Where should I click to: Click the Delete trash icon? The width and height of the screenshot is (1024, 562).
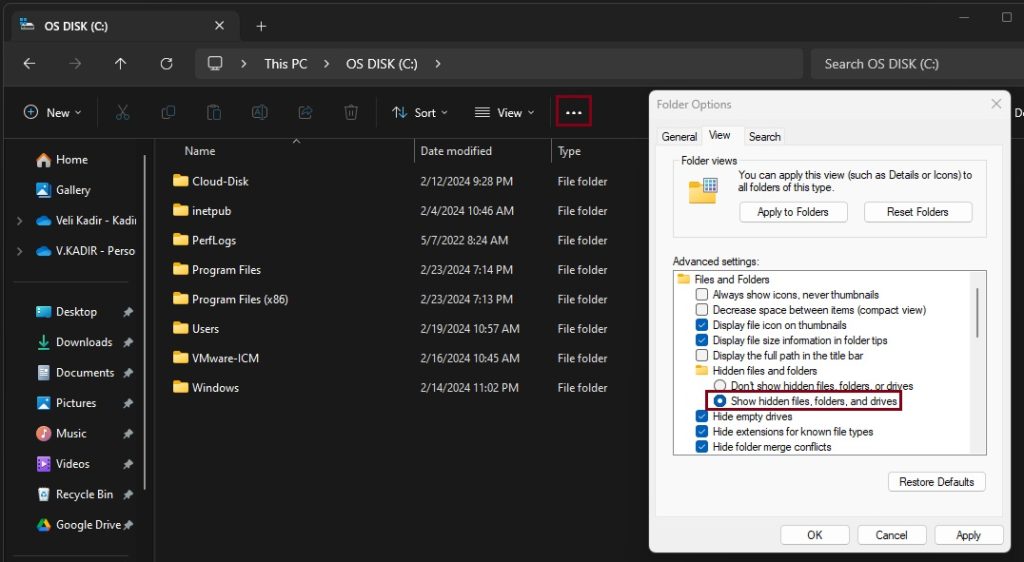pos(351,112)
